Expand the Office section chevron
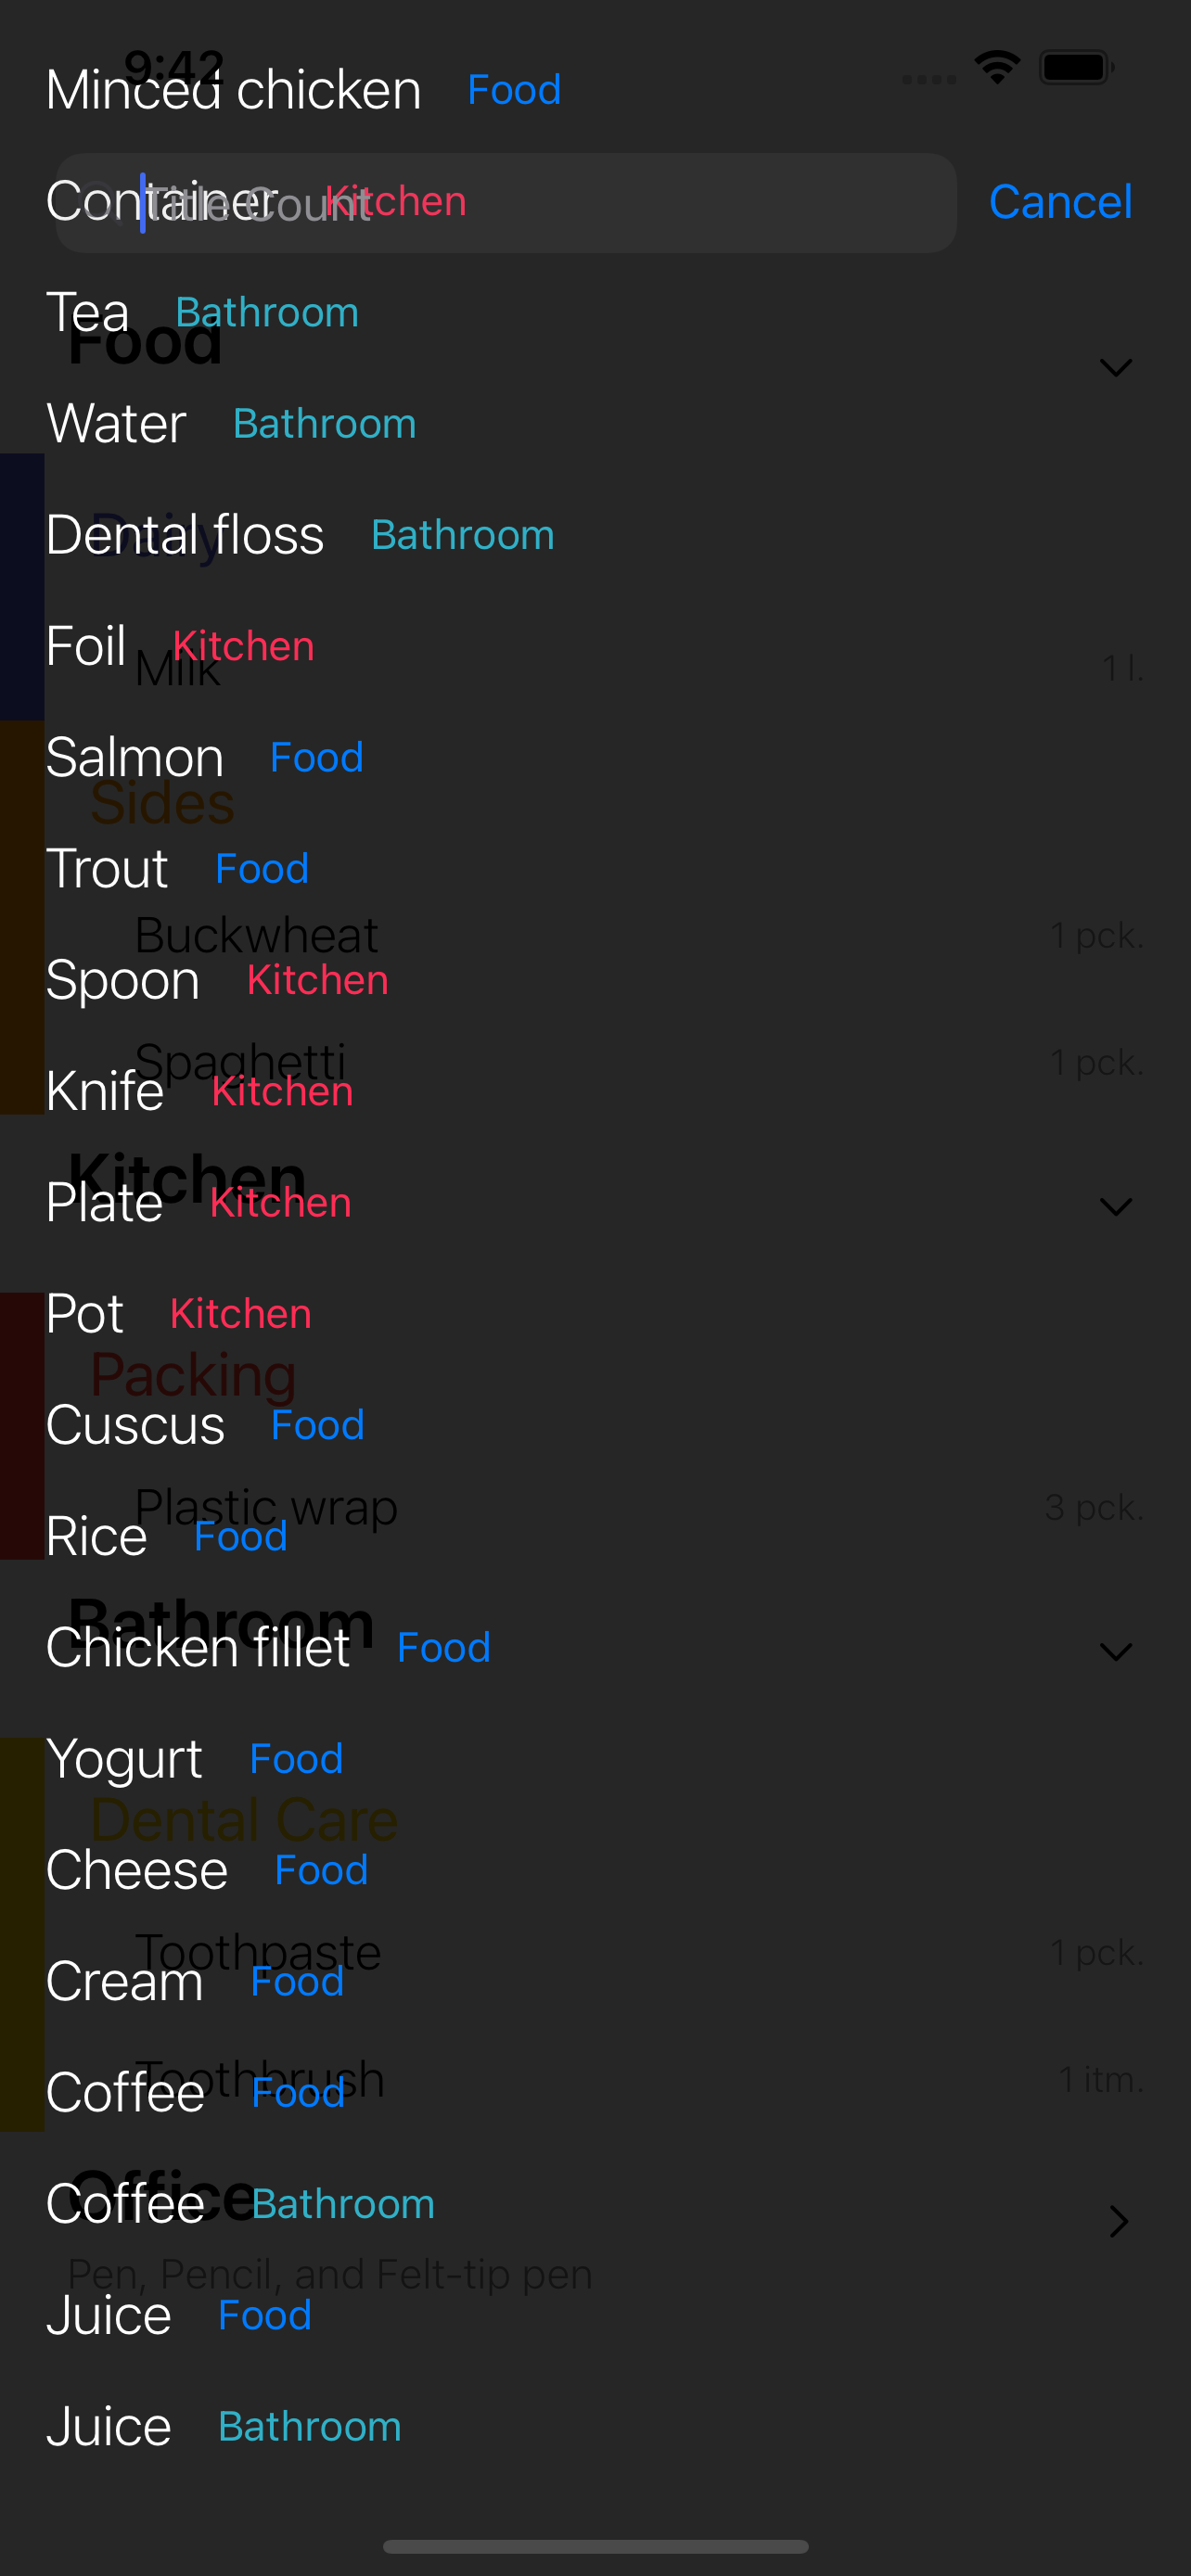The height and width of the screenshot is (2576, 1191). click(x=1118, y=2221)
